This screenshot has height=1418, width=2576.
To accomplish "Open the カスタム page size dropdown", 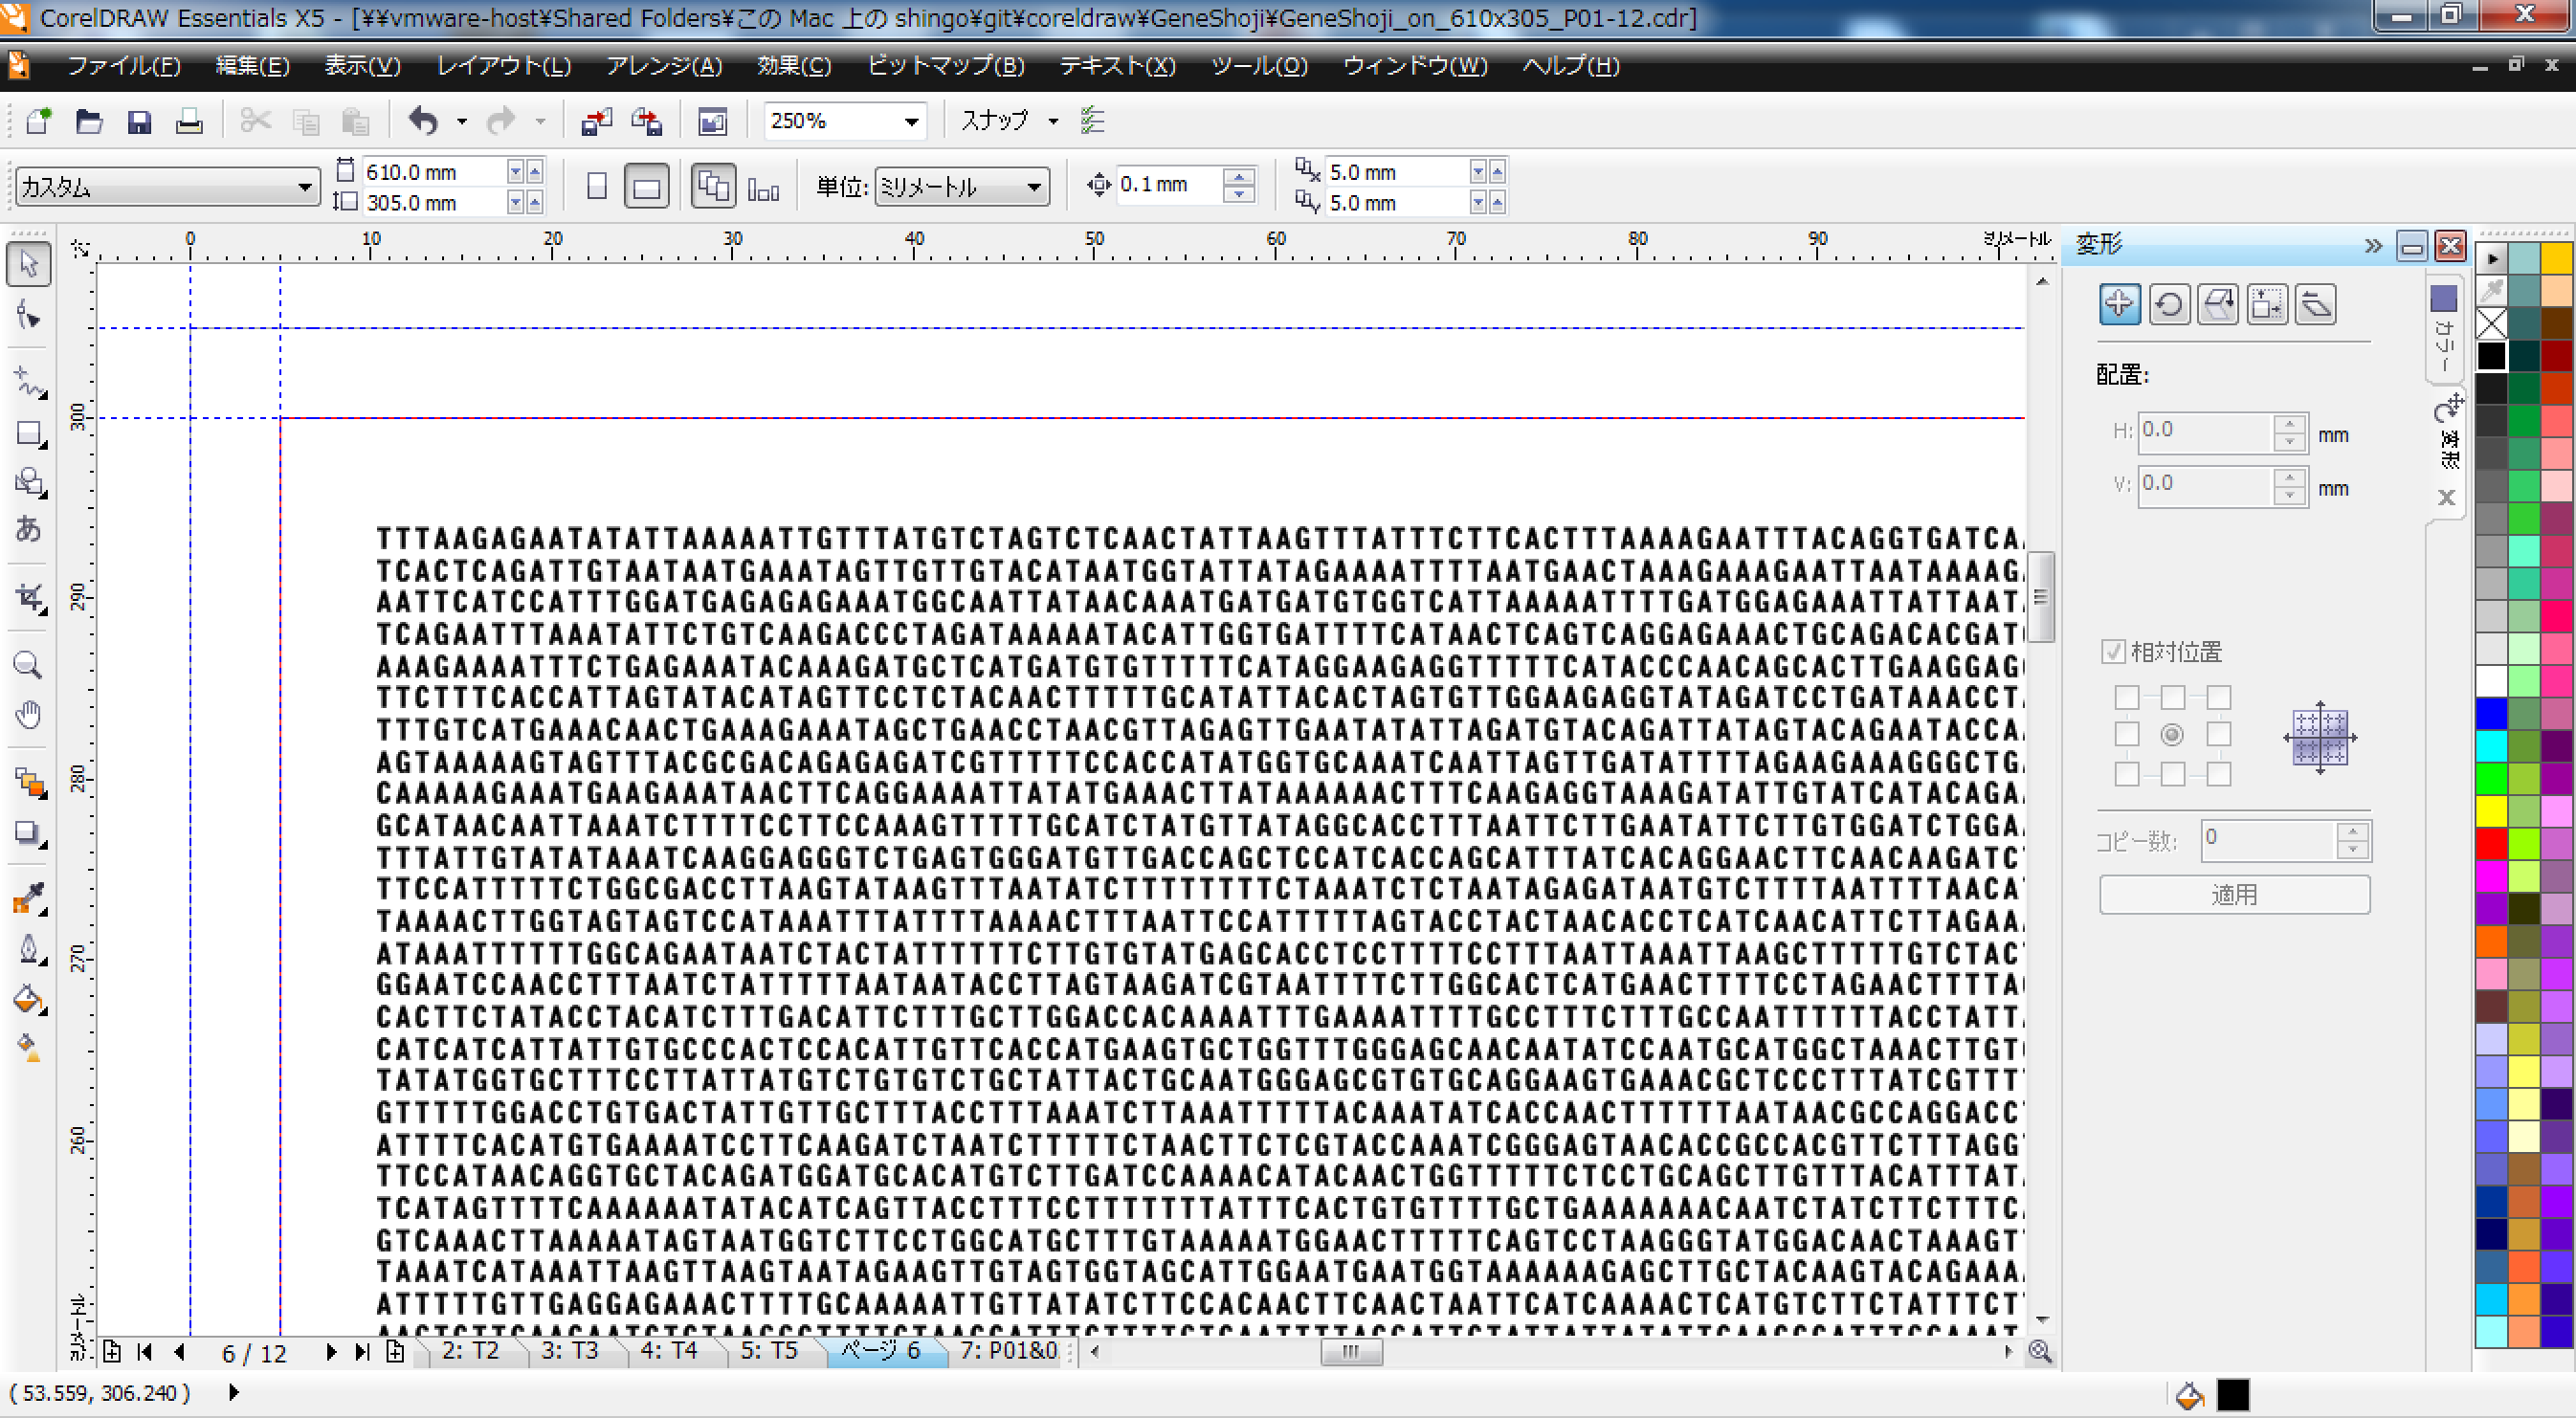I will pos(304,187).
